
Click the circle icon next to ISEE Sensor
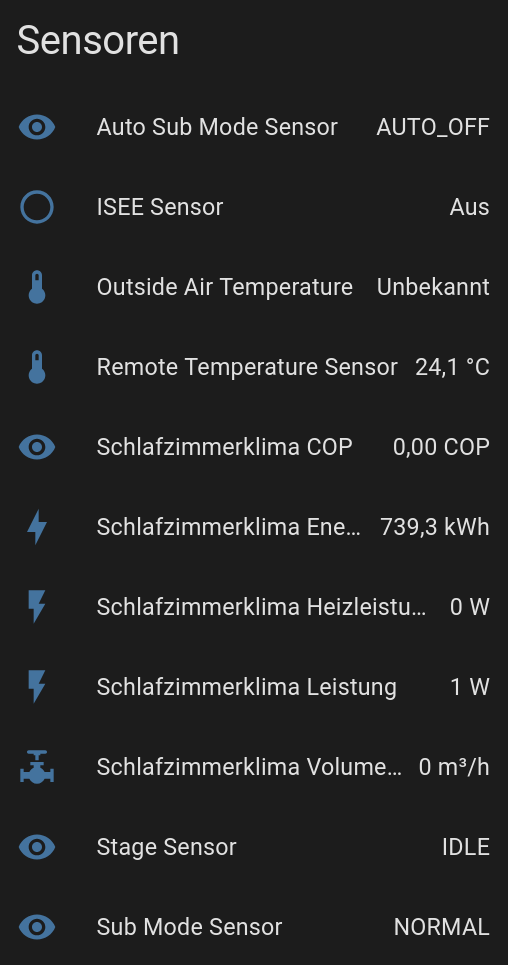[x=37, y=207]
